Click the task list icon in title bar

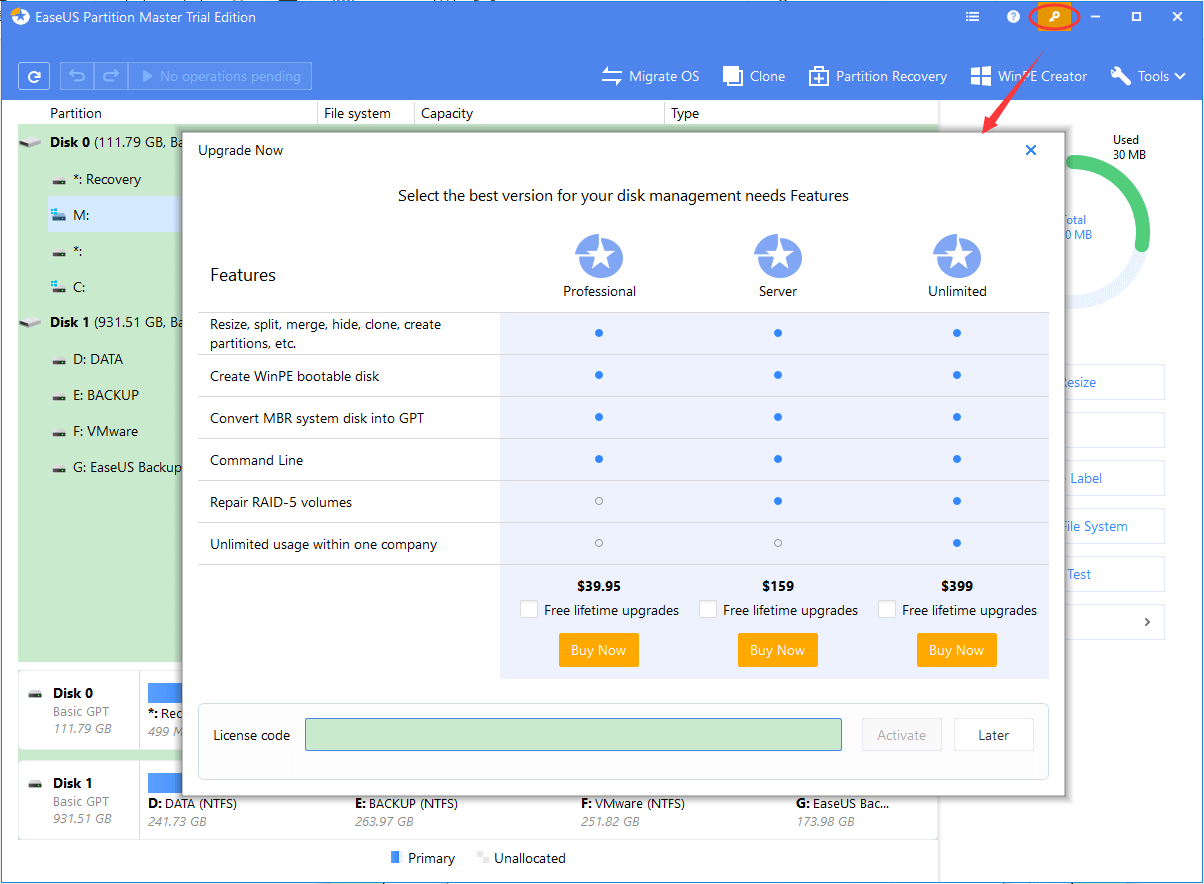point(972,17)
